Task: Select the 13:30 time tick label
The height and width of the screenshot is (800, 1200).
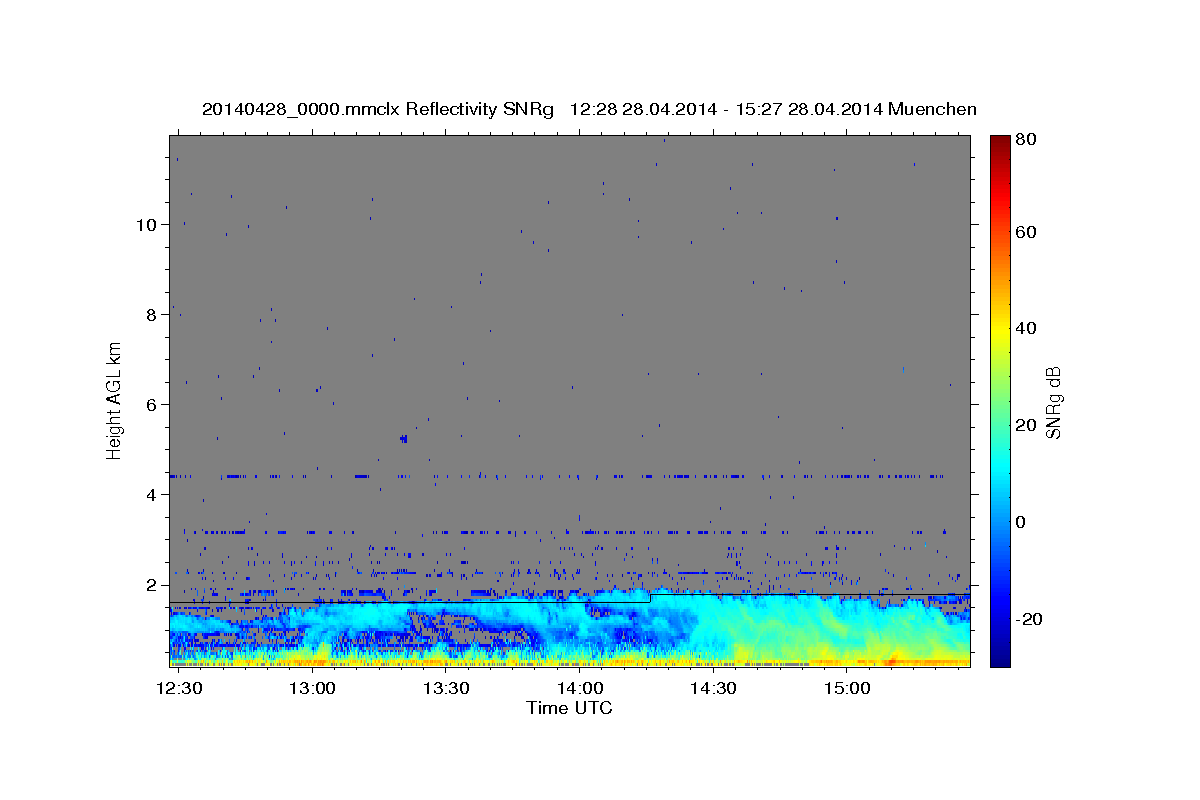Action: coord(446,688)
